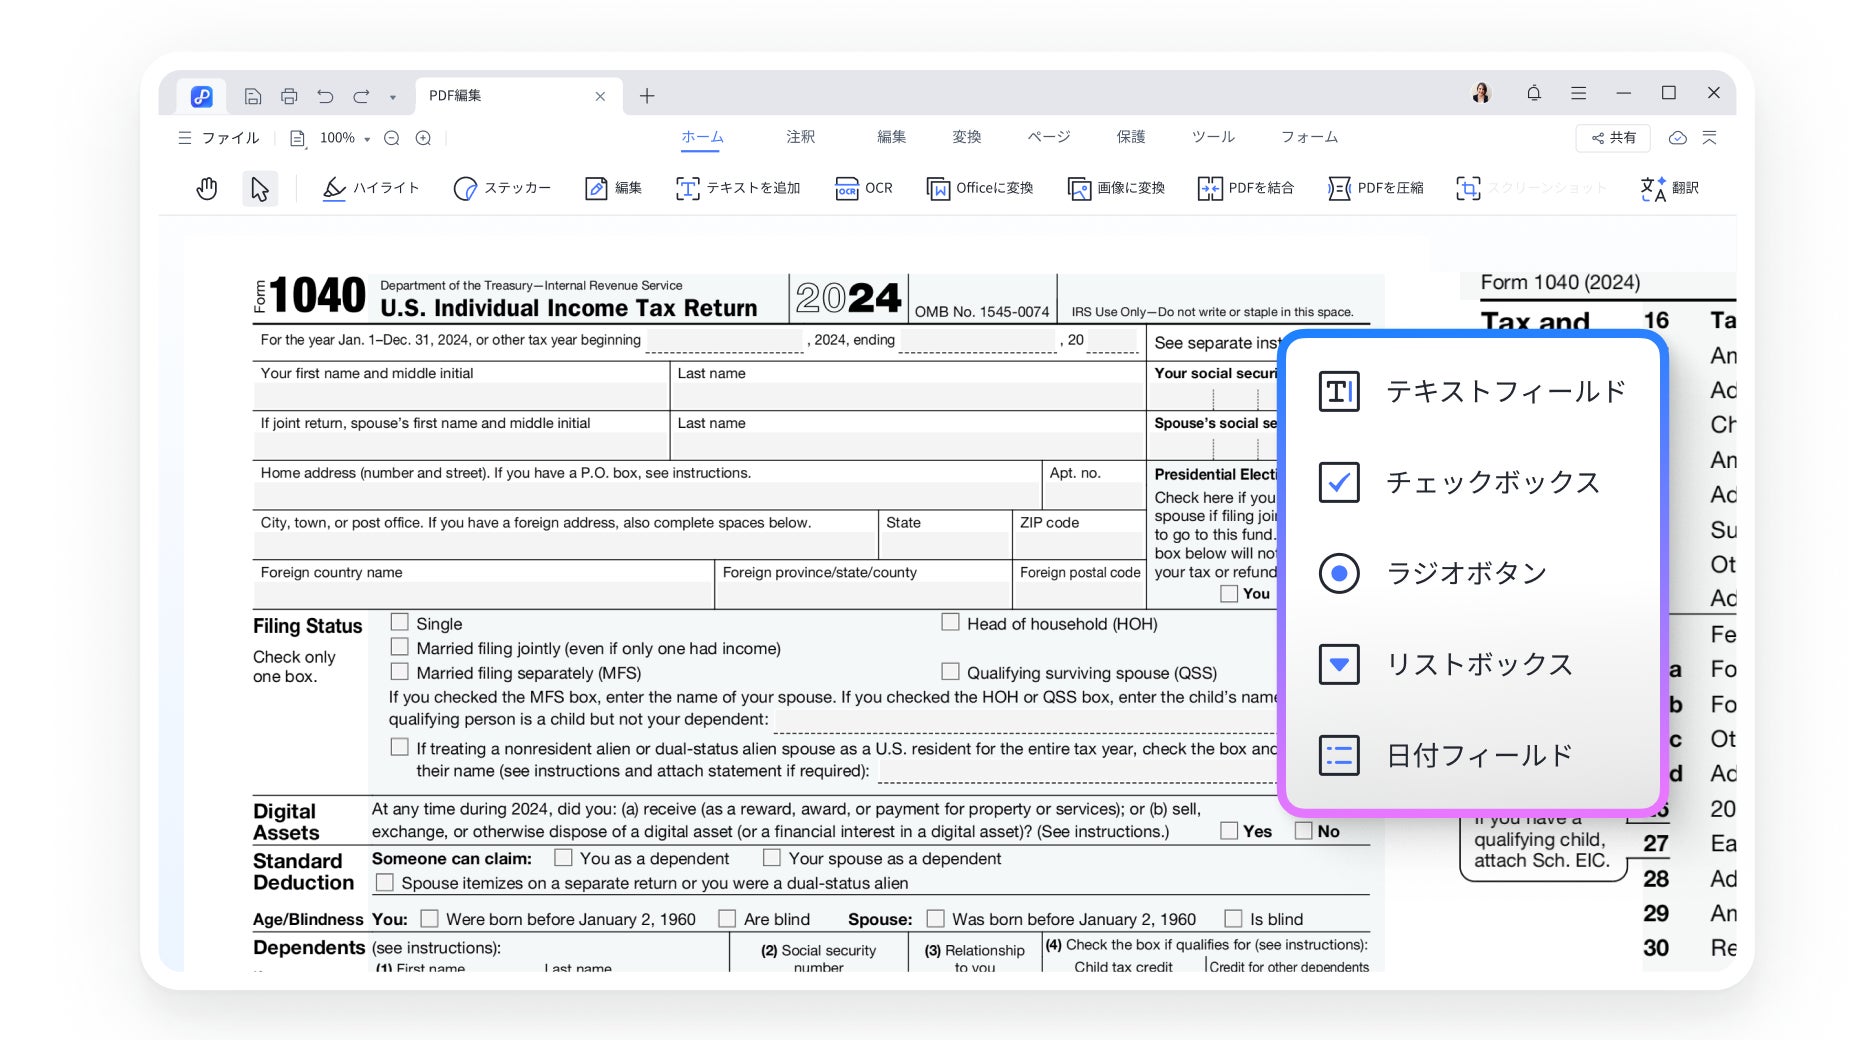
Task: Click the ハイライト highlight tool
Action: (x=370, y=188)
